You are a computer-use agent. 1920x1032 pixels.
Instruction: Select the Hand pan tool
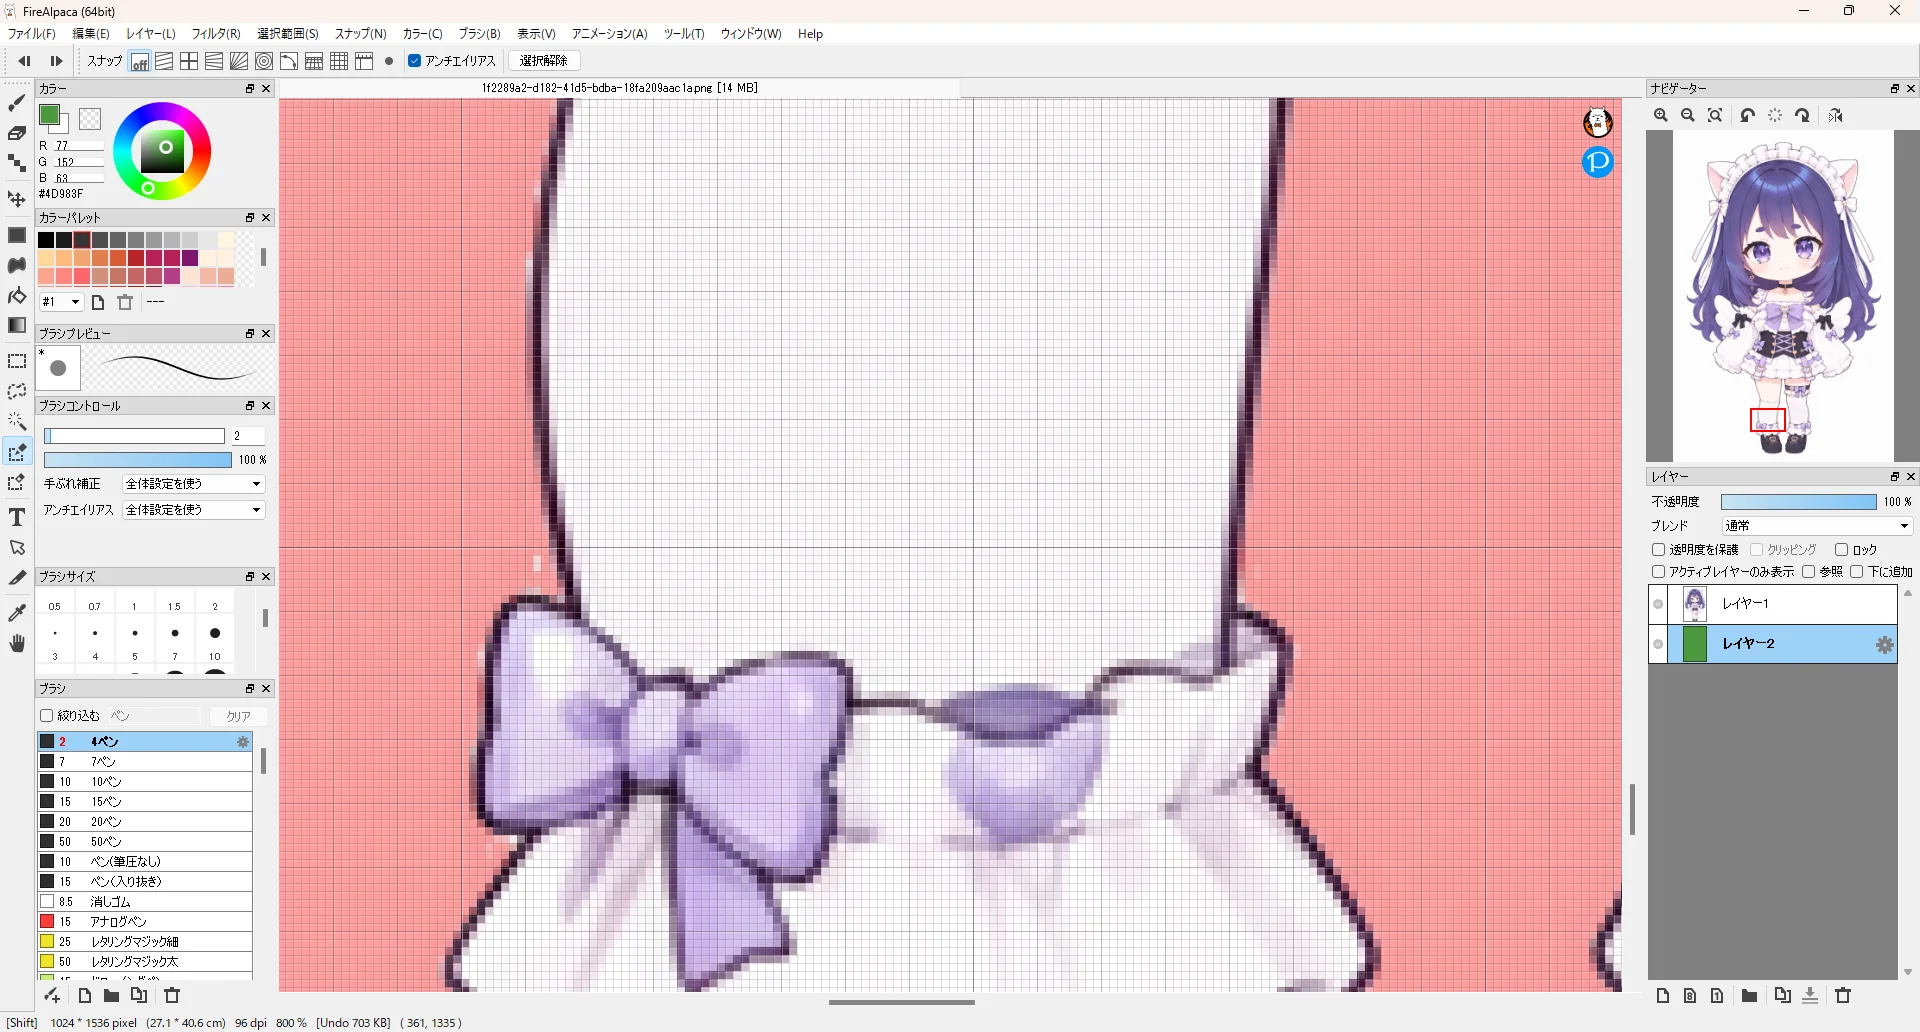pyautogui.click(x=17, y=643)
